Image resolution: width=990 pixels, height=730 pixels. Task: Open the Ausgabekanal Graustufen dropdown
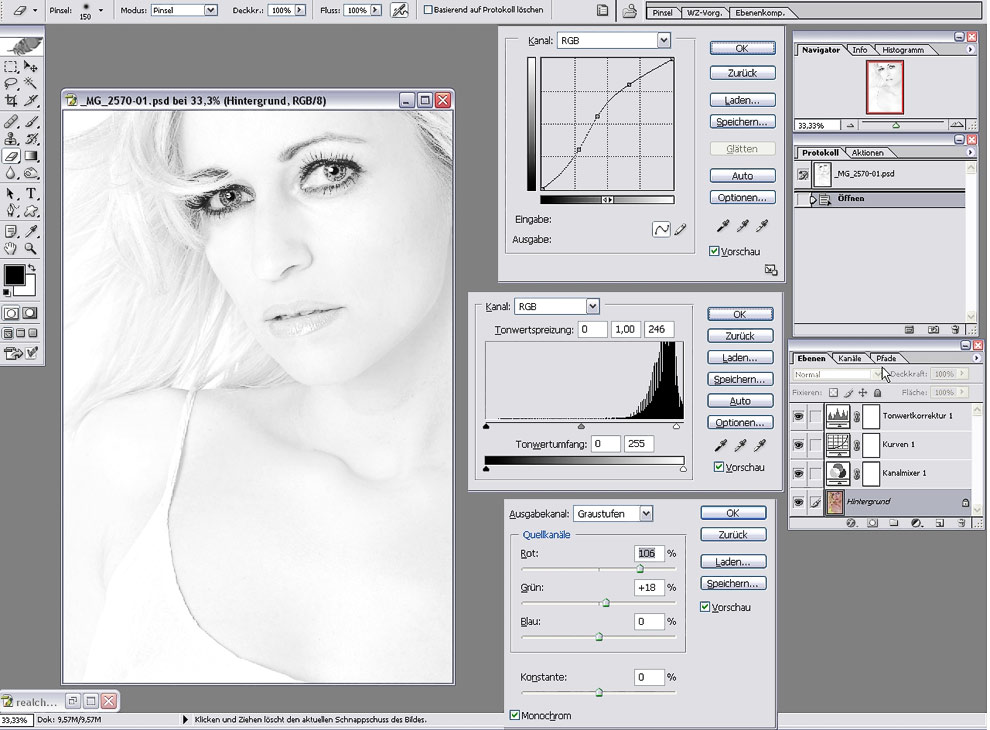(x=645, y=513)
